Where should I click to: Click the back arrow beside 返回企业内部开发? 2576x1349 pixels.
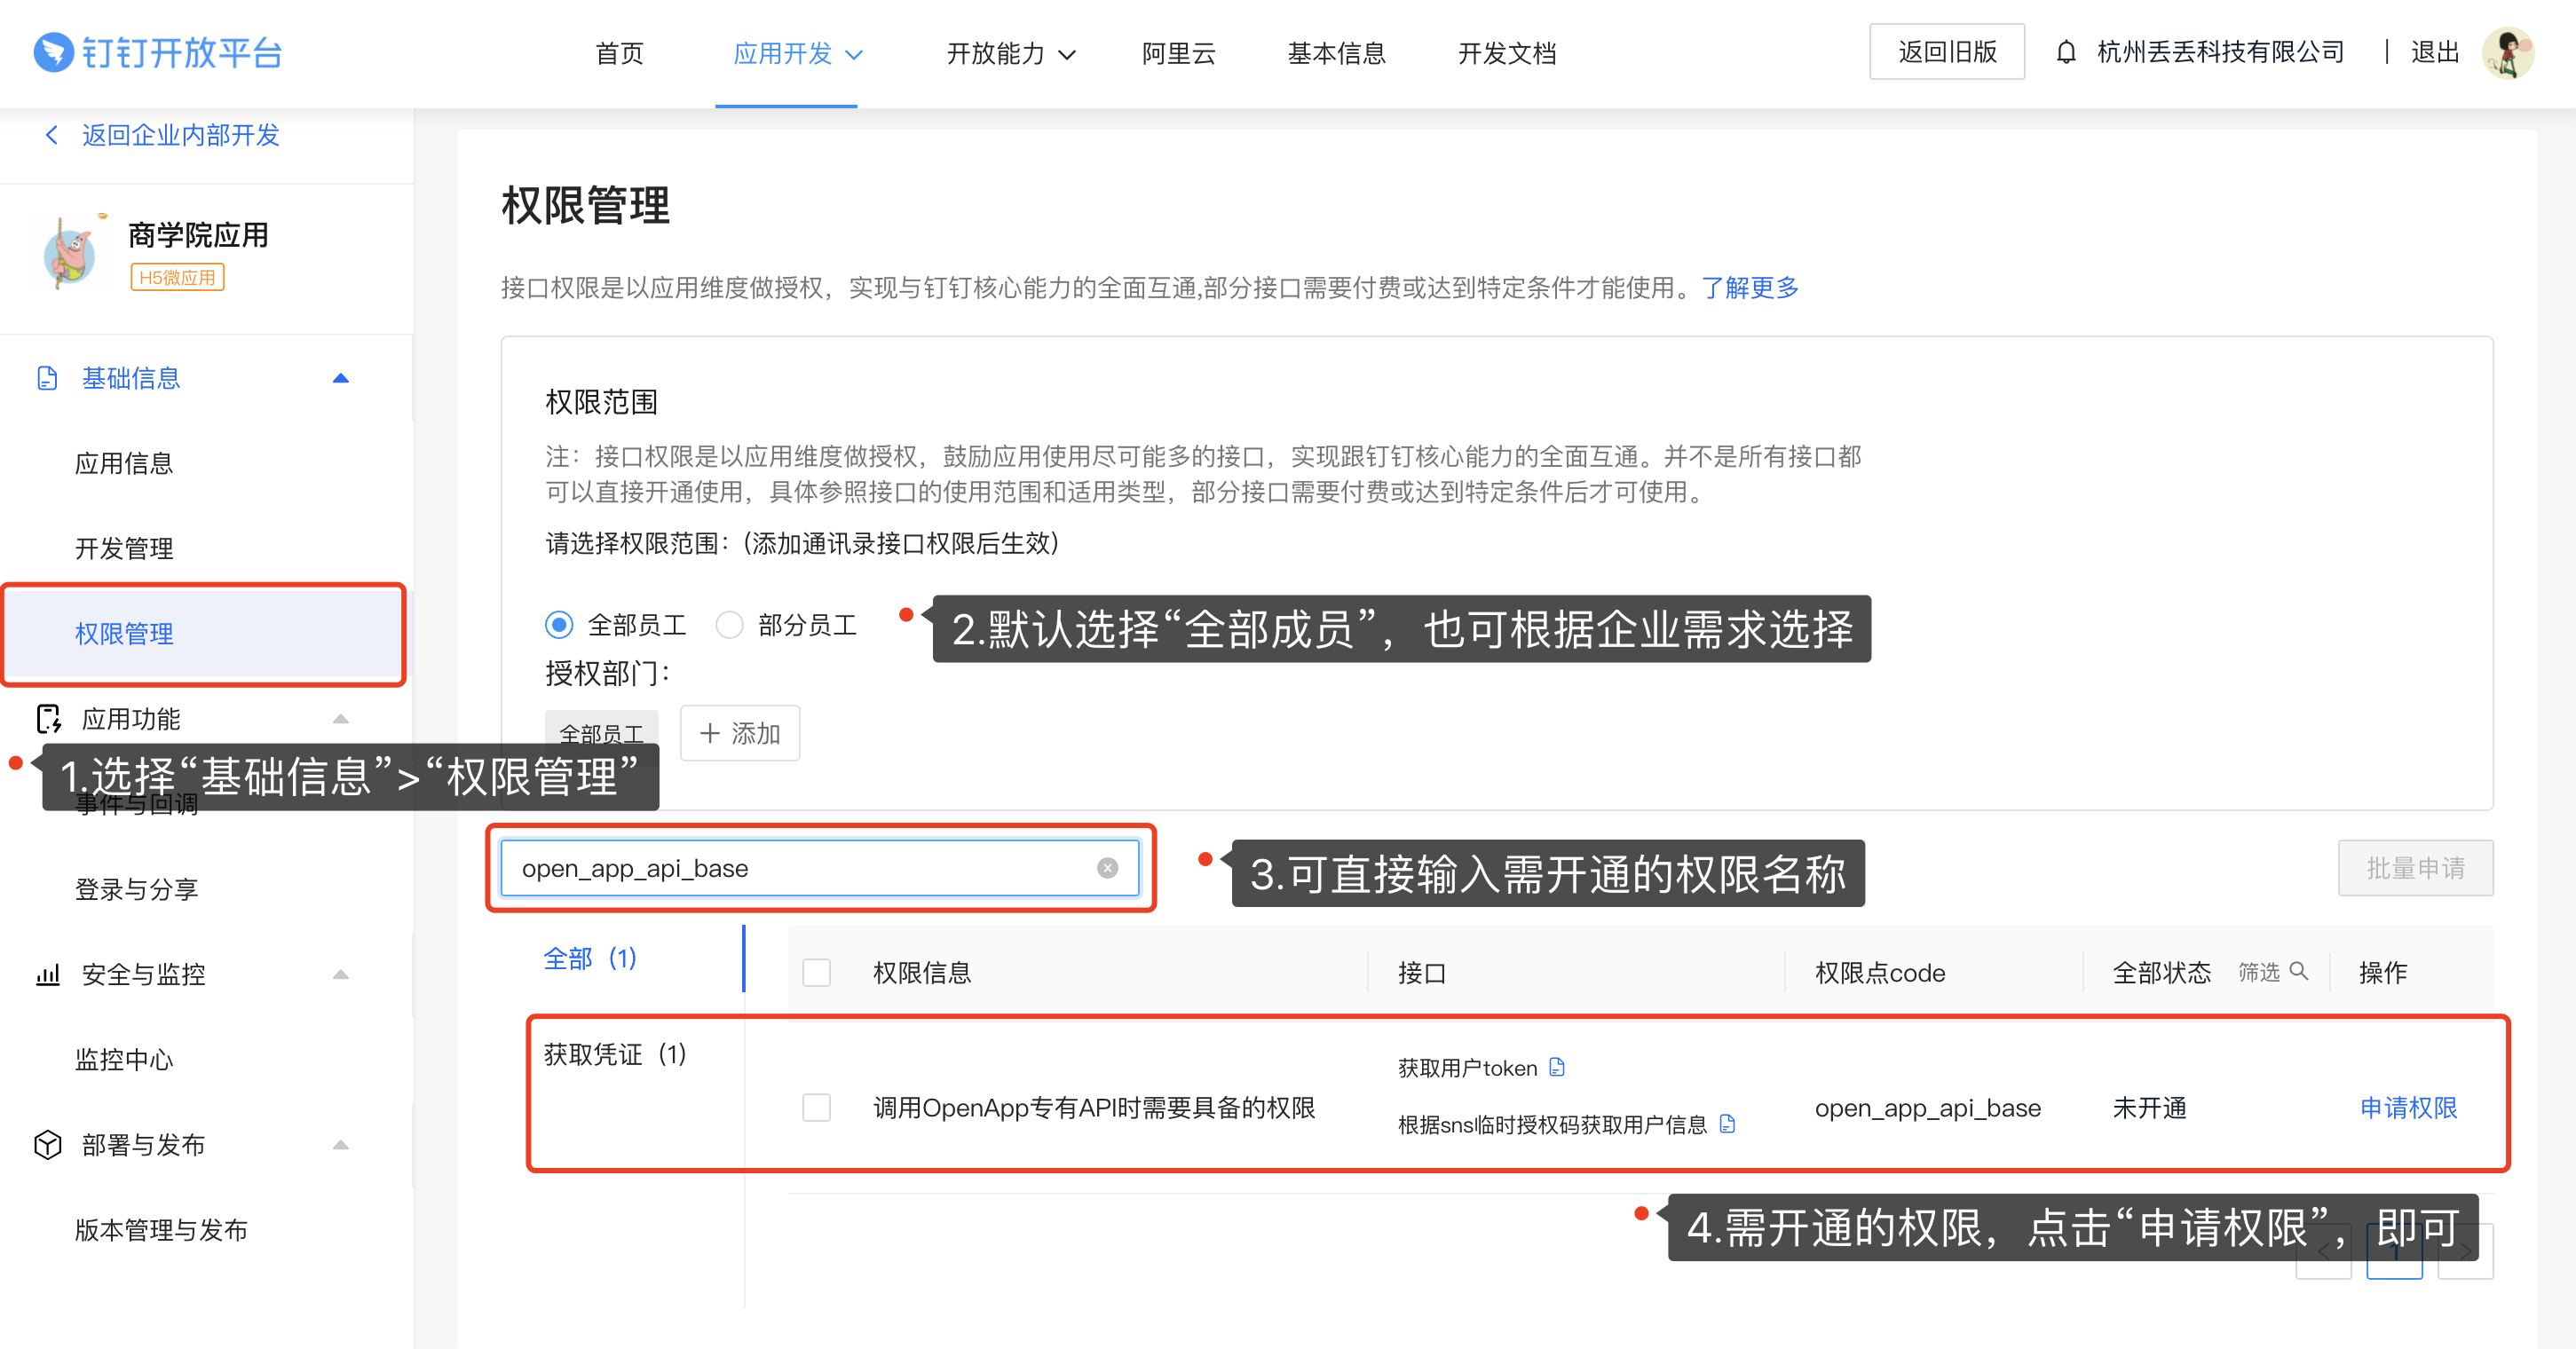pos(52,134)
